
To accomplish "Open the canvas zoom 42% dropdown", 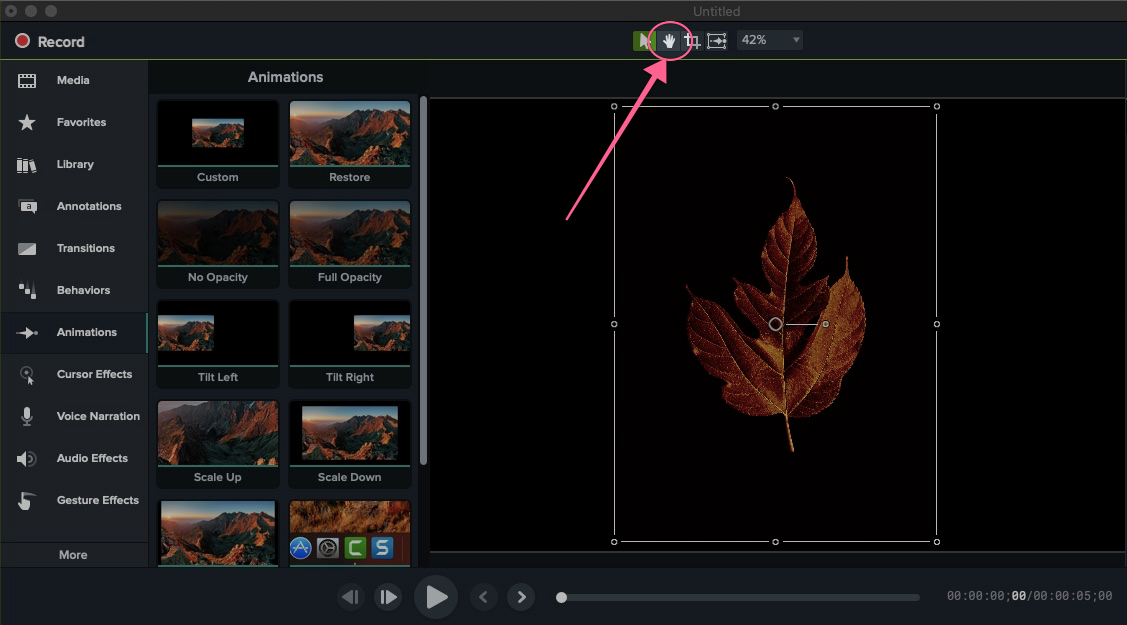I will [x=769, y=40].
